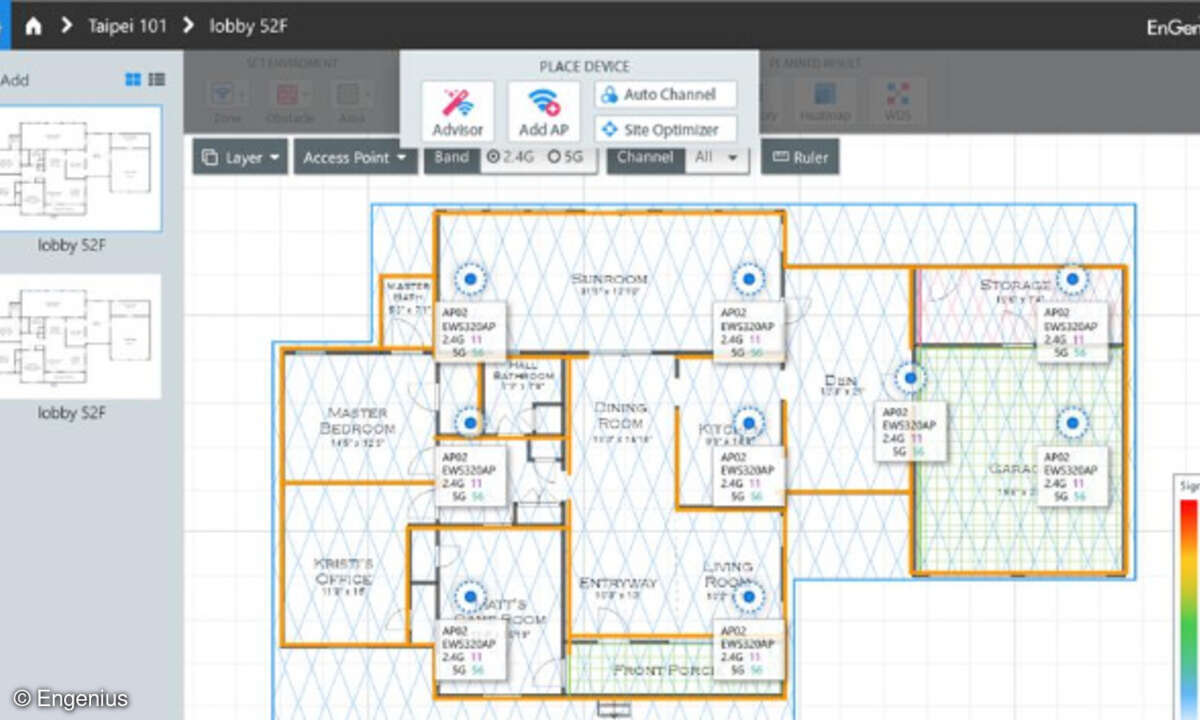Select the dimmed Obstacle tool

click(x=289, y=100)
